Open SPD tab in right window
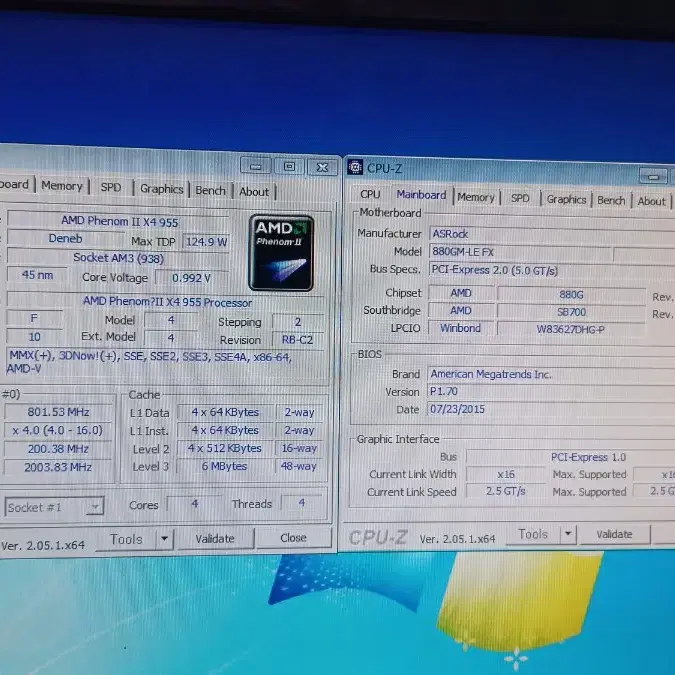 (x=520, y=198)
